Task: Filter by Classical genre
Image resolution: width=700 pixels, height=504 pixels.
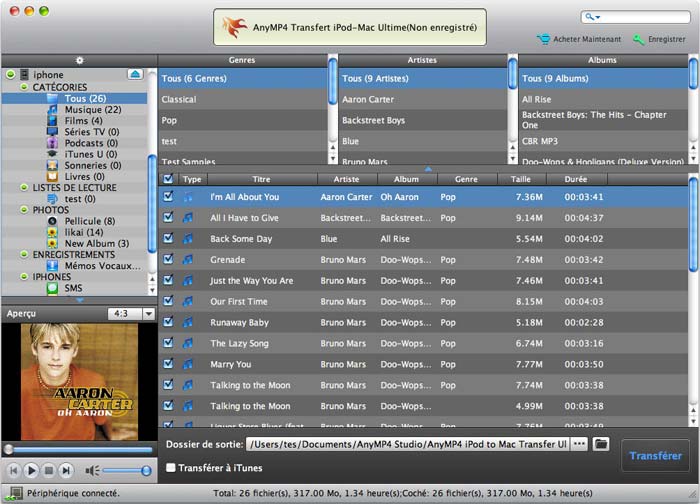Action: click(x=243, y=99)
